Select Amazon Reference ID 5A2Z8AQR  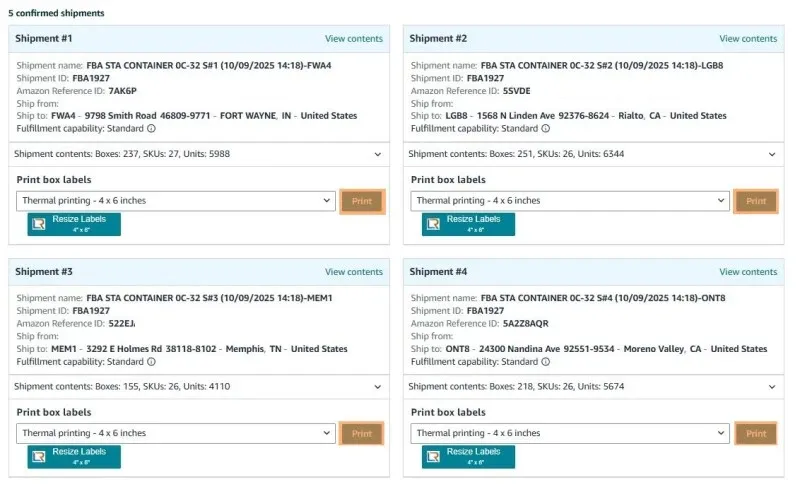526,323
